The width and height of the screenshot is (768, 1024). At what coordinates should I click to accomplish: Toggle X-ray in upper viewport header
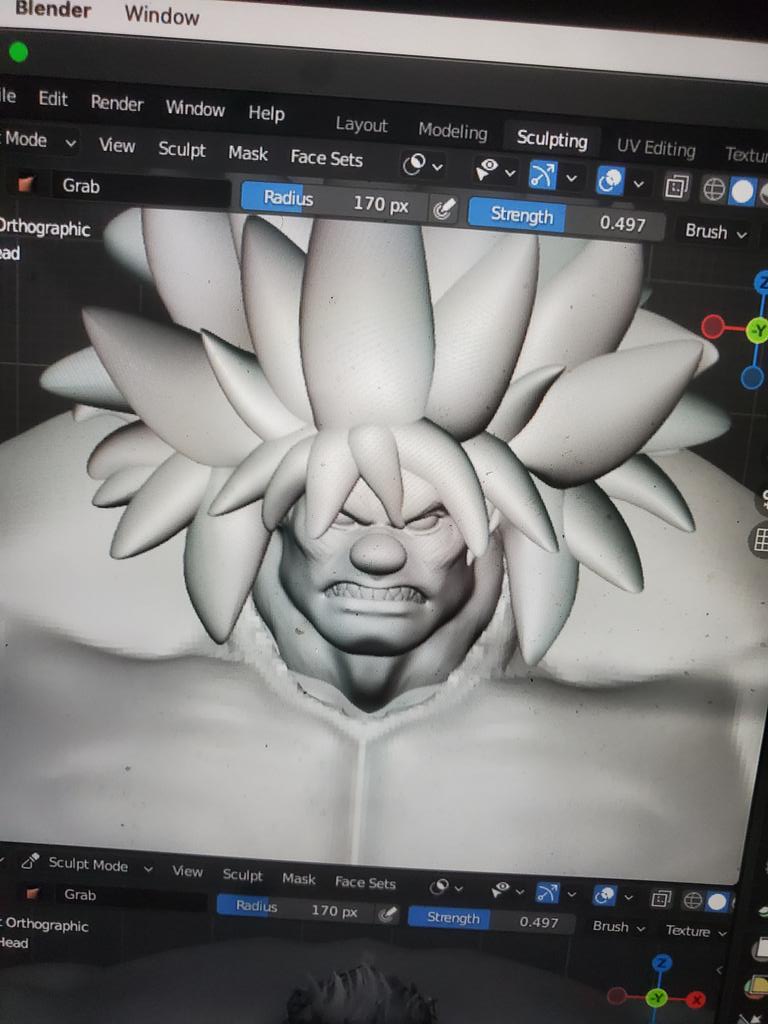pyautogui.click(x=676, y=187)
